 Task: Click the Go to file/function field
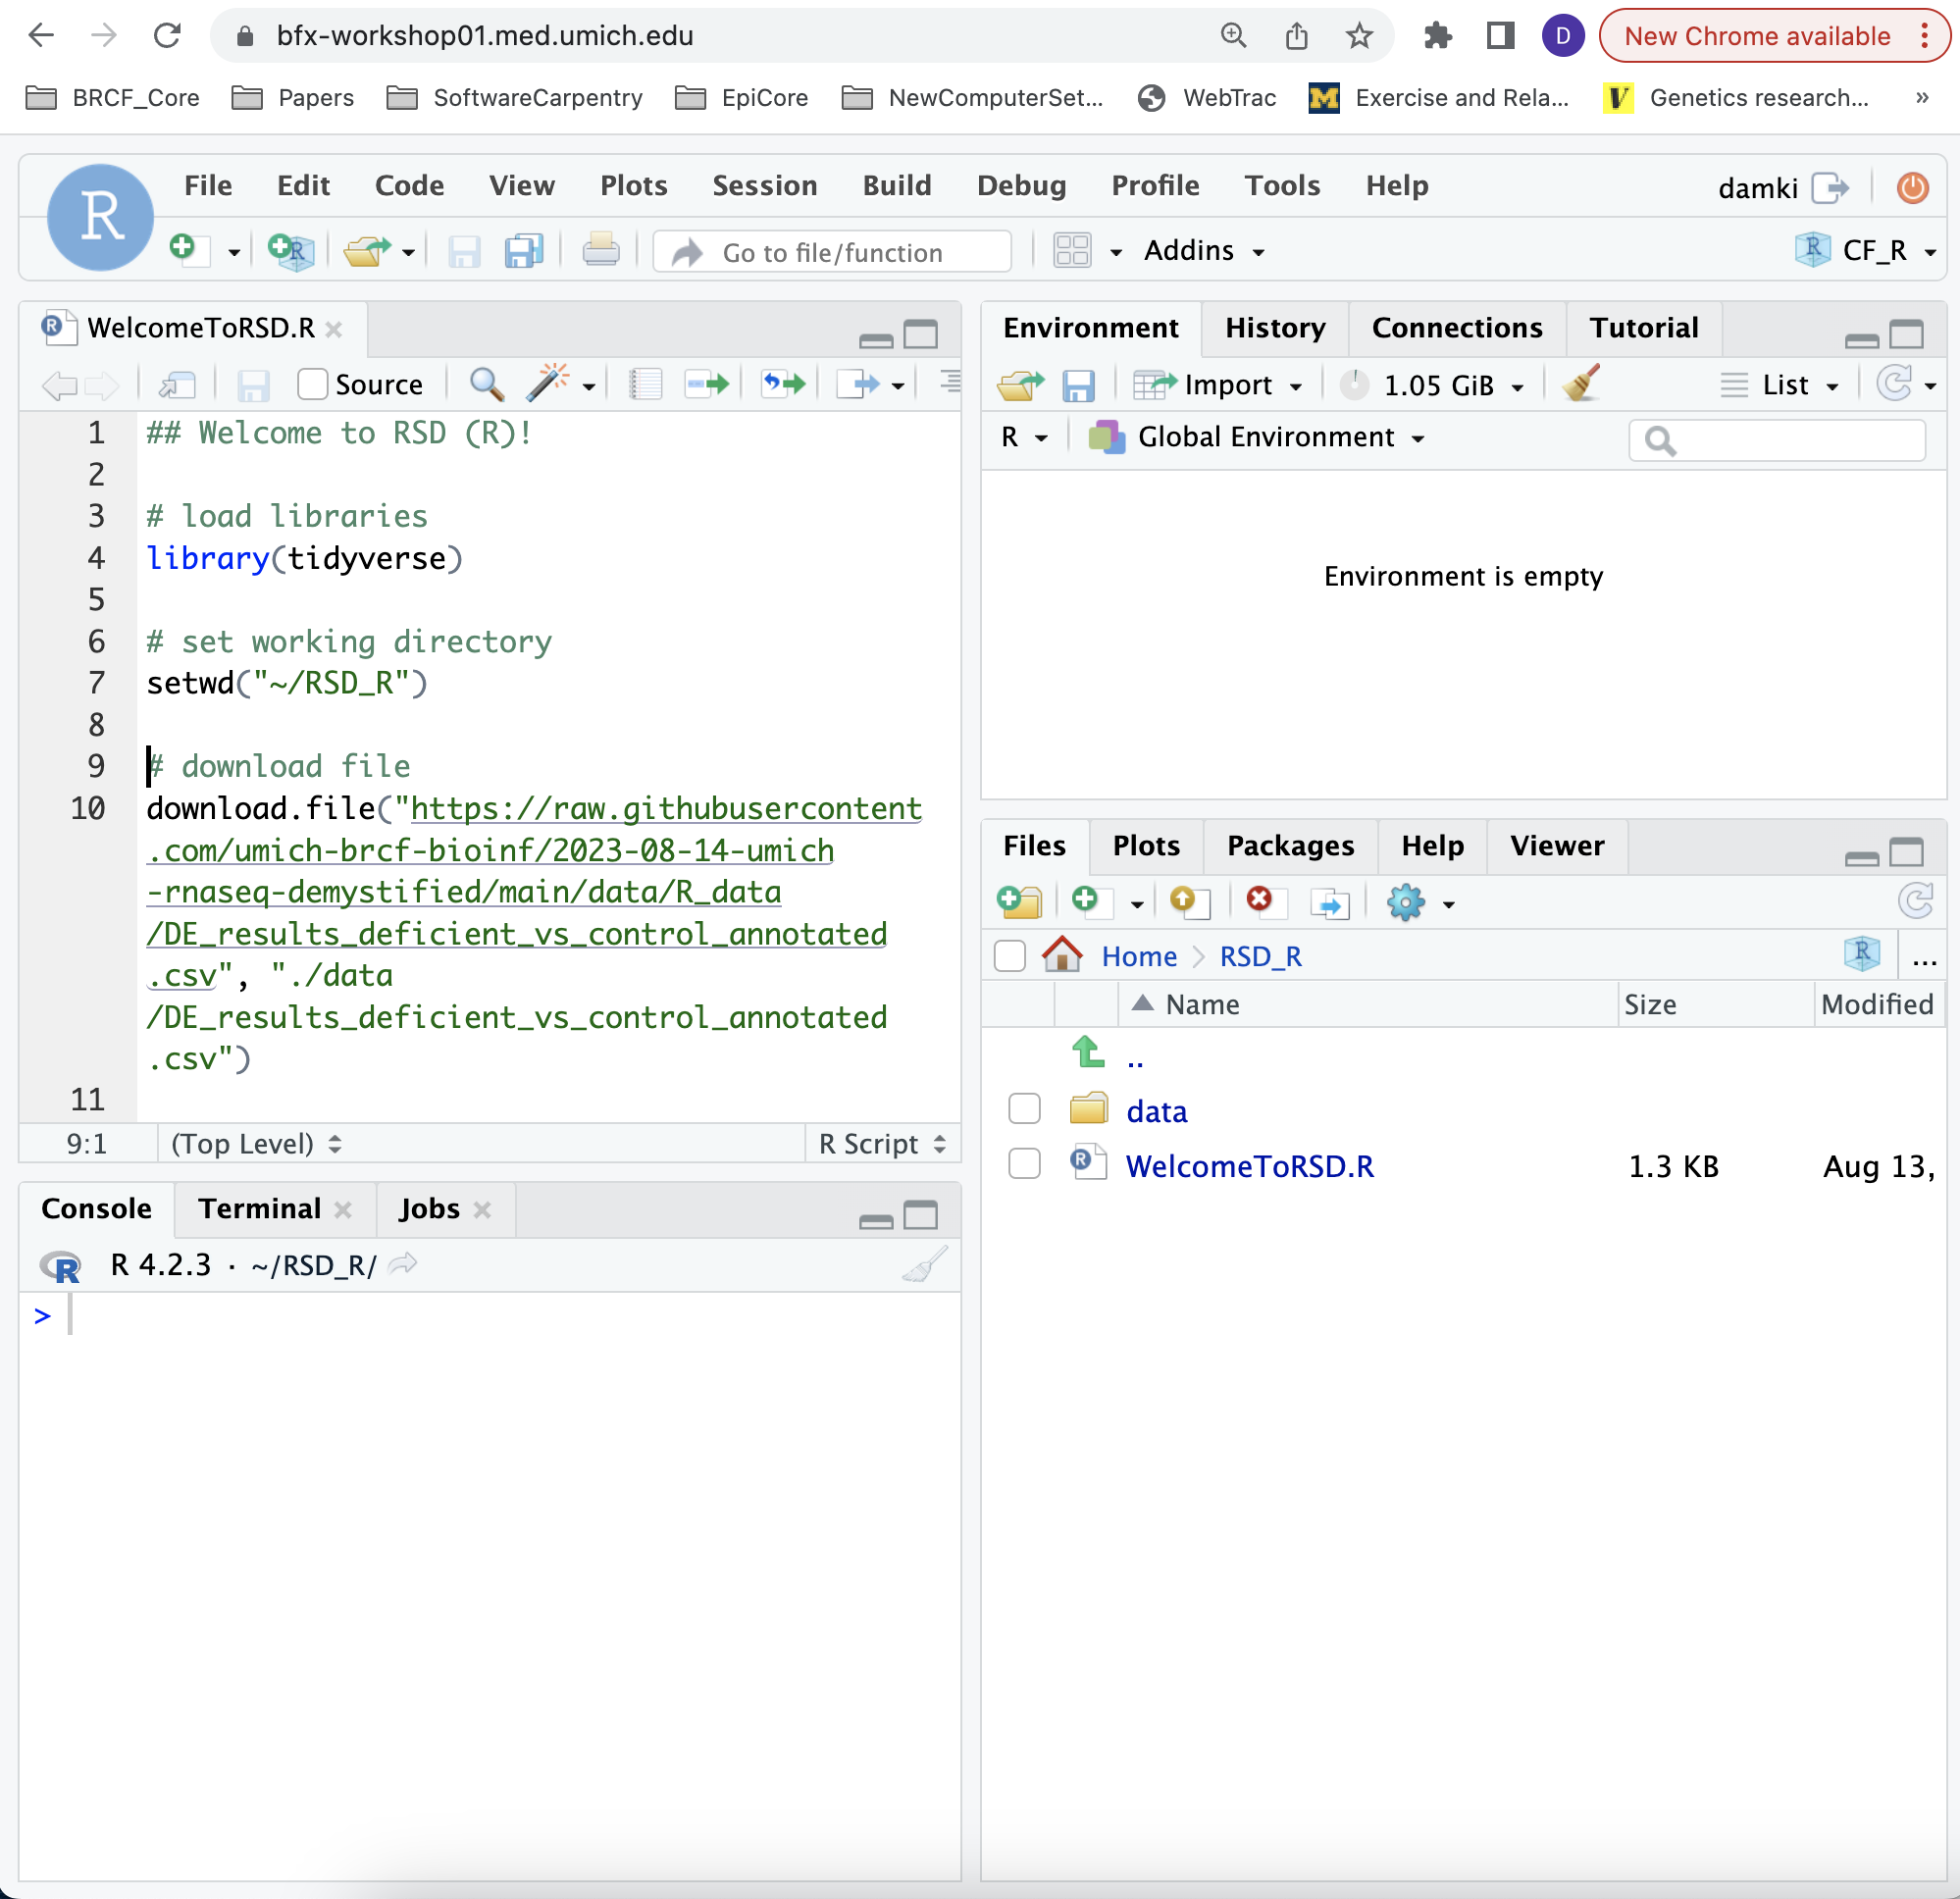point(832,253)
